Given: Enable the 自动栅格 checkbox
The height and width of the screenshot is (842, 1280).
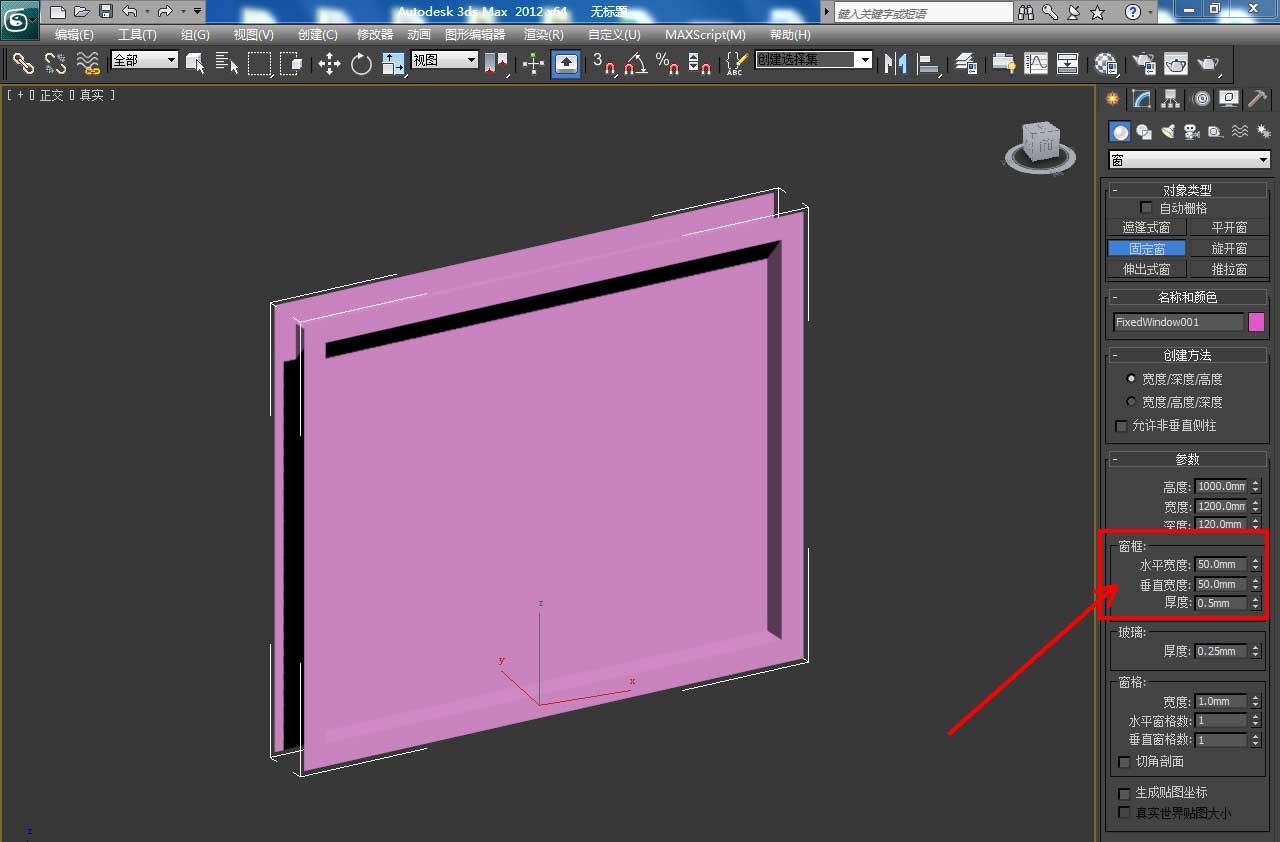Looking at the screenshot, I should [1147, 208].
